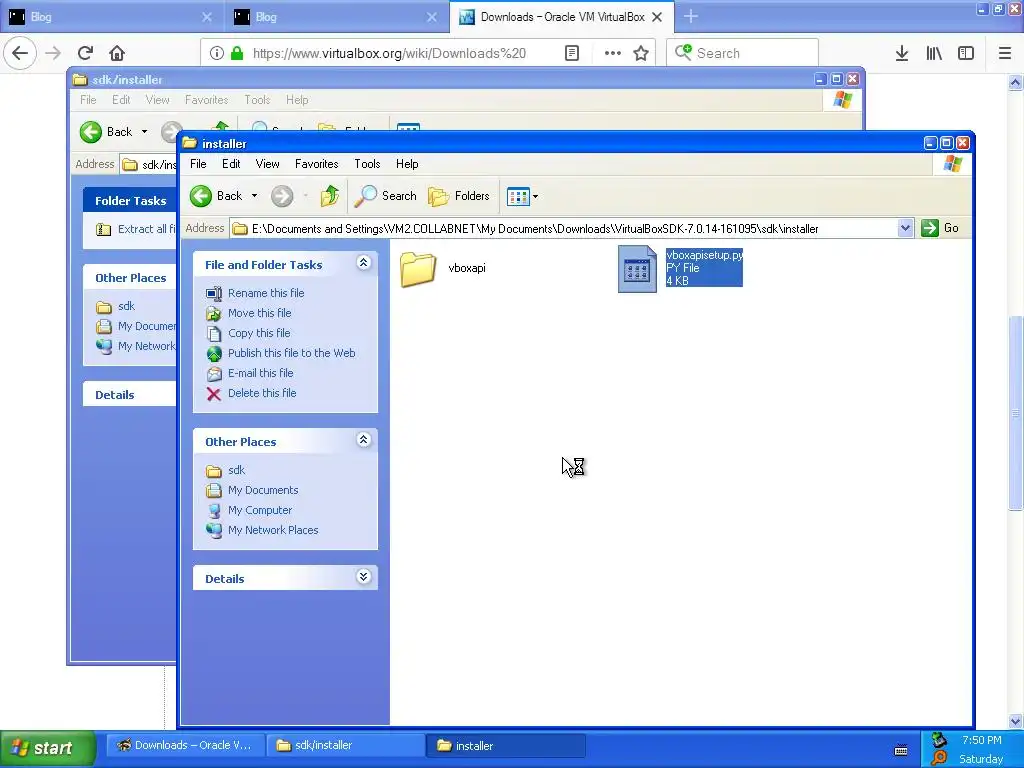The width and height of the screenshot is (1024, 768).
Task: Open My Documents in installer Other Places
Action: [263, 490]
